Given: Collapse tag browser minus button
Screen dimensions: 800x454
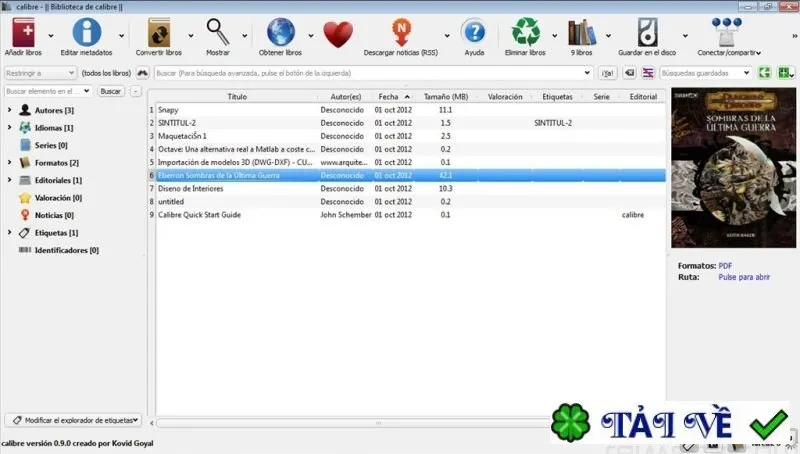Looking at the screenshot, I should coord(135,91).
